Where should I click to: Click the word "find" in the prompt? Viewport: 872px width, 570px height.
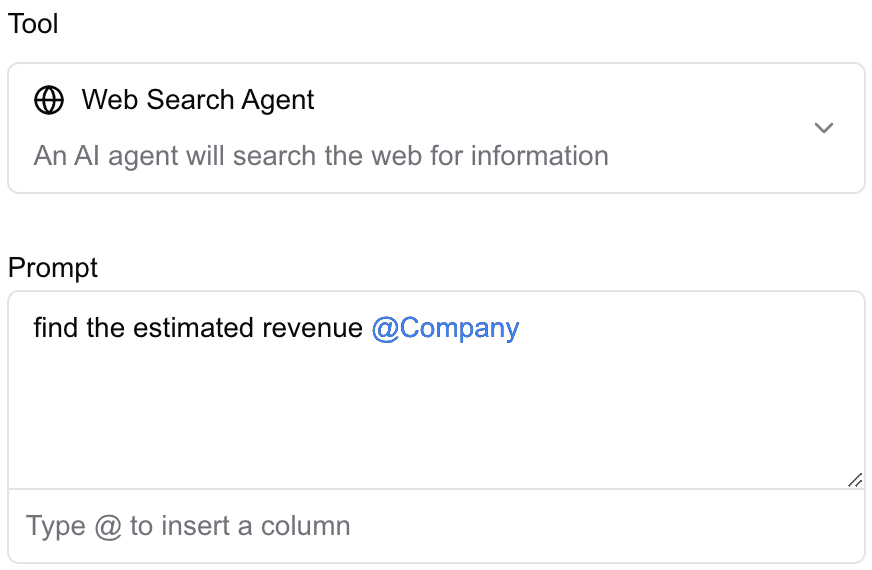tap(56, 329)
